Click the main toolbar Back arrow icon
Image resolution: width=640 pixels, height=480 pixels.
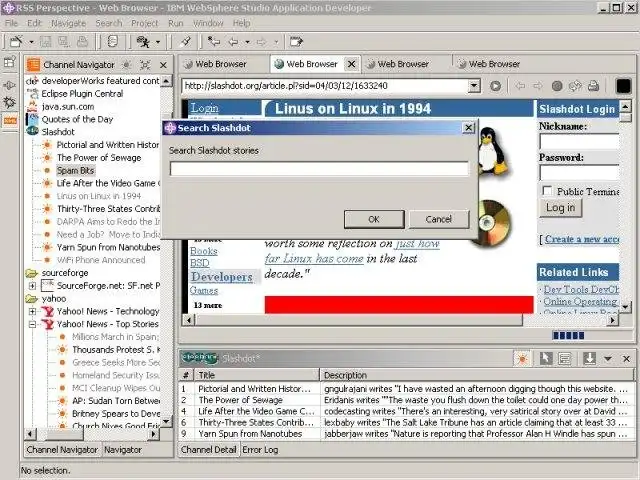click(233, 41)
